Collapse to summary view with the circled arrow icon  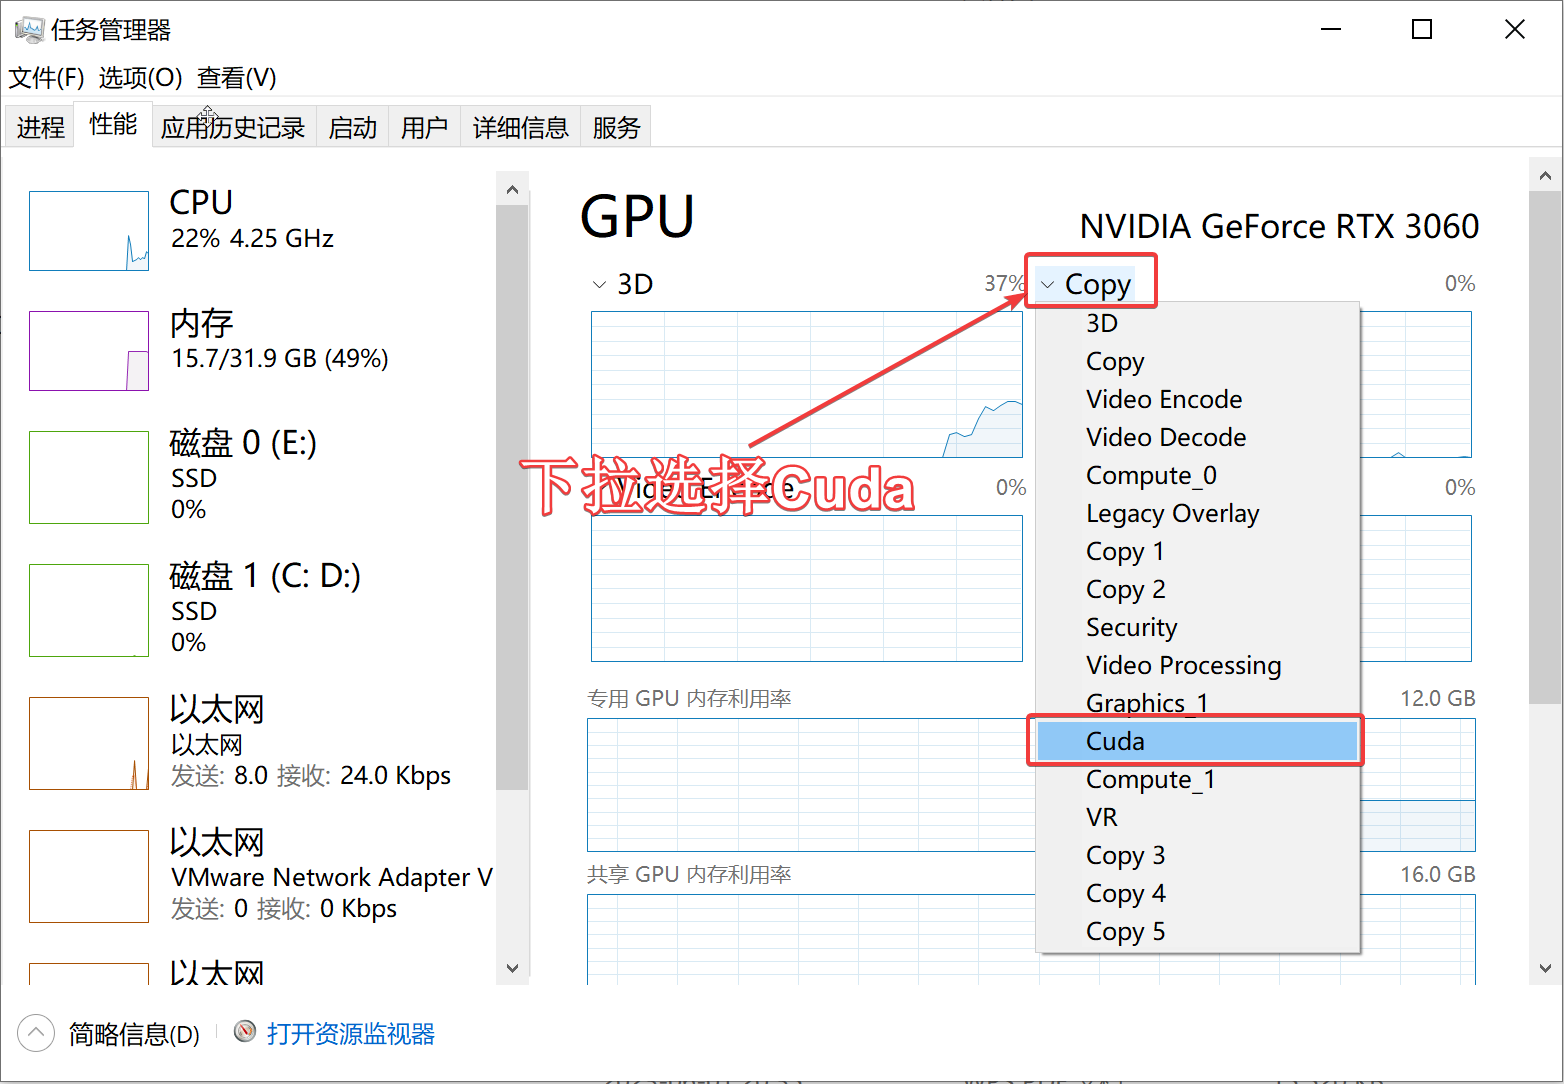[x=36, y=1033]
